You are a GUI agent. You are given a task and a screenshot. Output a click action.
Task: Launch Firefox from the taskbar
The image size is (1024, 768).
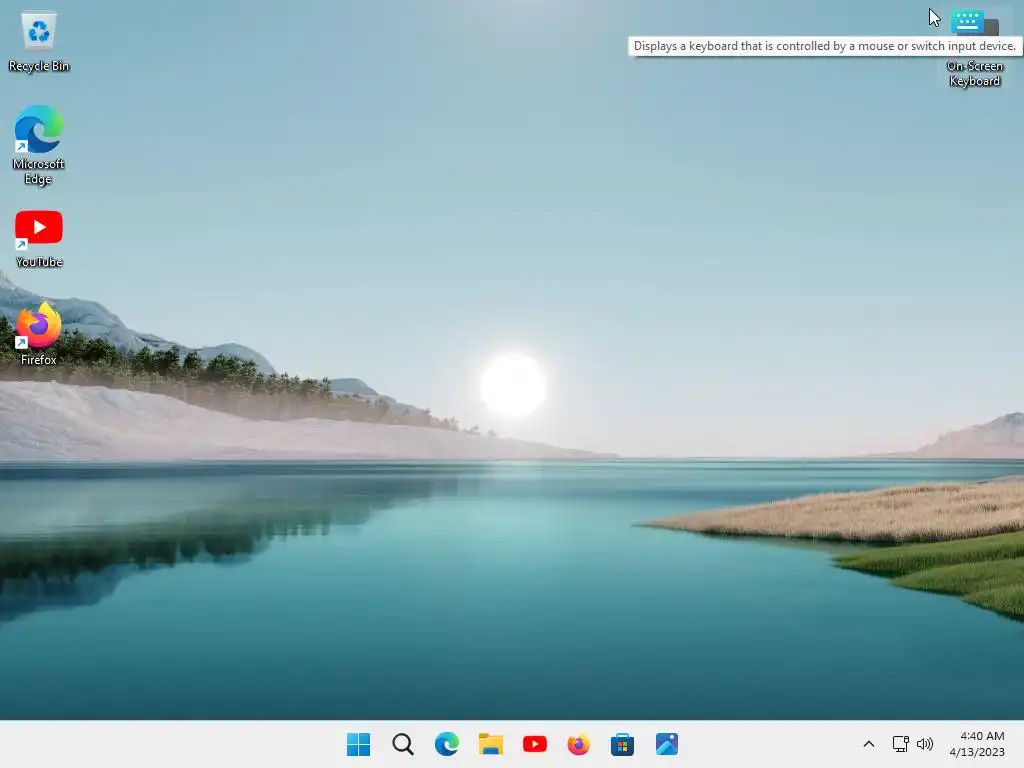[x=579, y=744]
